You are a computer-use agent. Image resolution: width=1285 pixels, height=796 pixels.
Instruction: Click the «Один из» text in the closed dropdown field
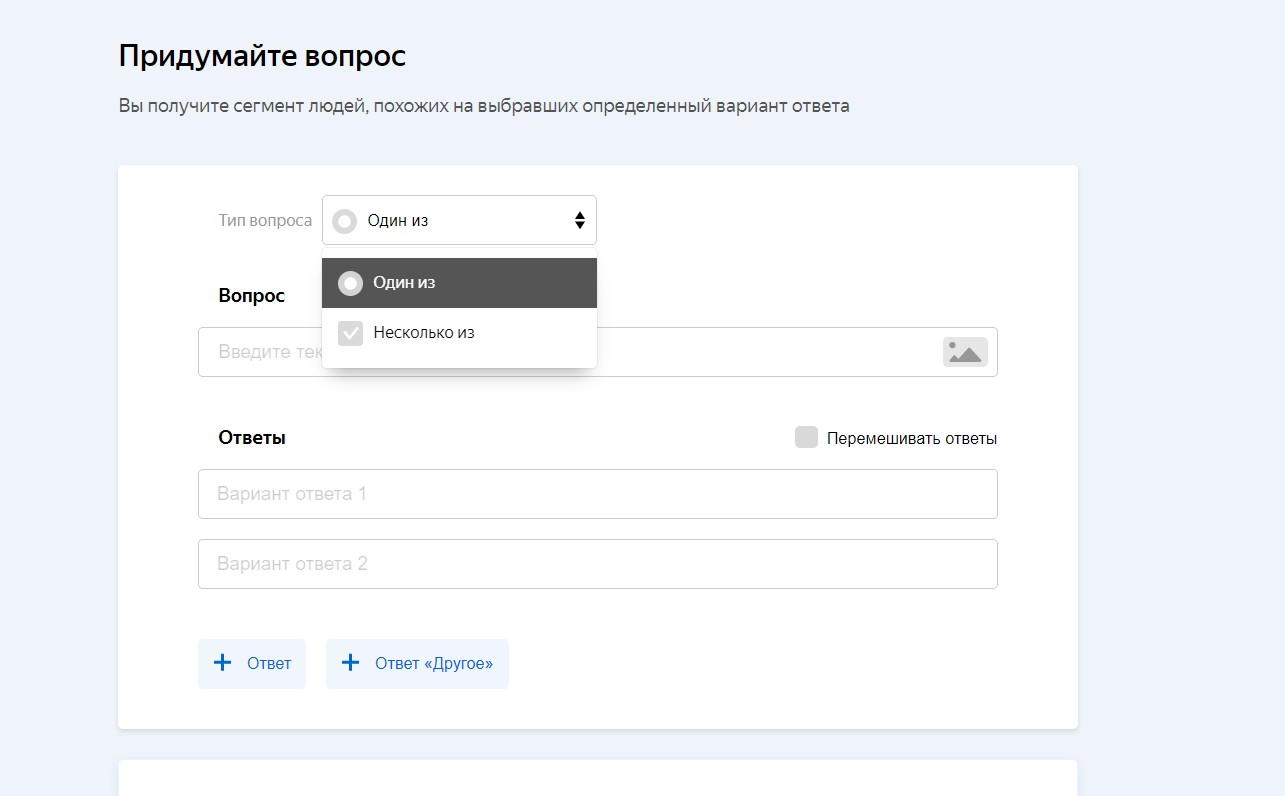[398, 221]
